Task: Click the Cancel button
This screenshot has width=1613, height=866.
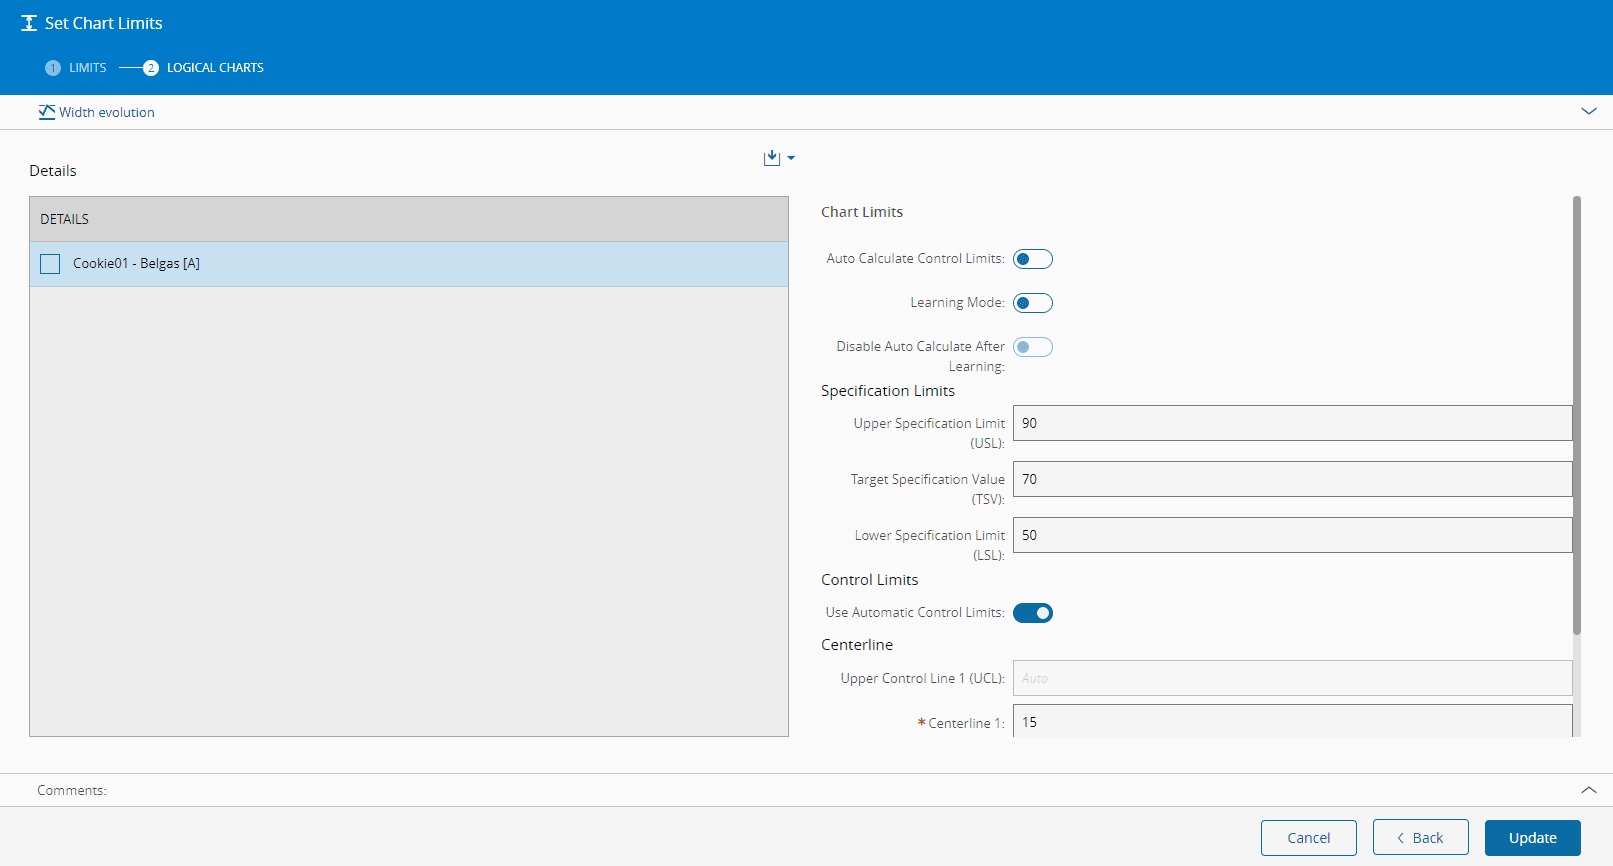Action: [1308, 838]
